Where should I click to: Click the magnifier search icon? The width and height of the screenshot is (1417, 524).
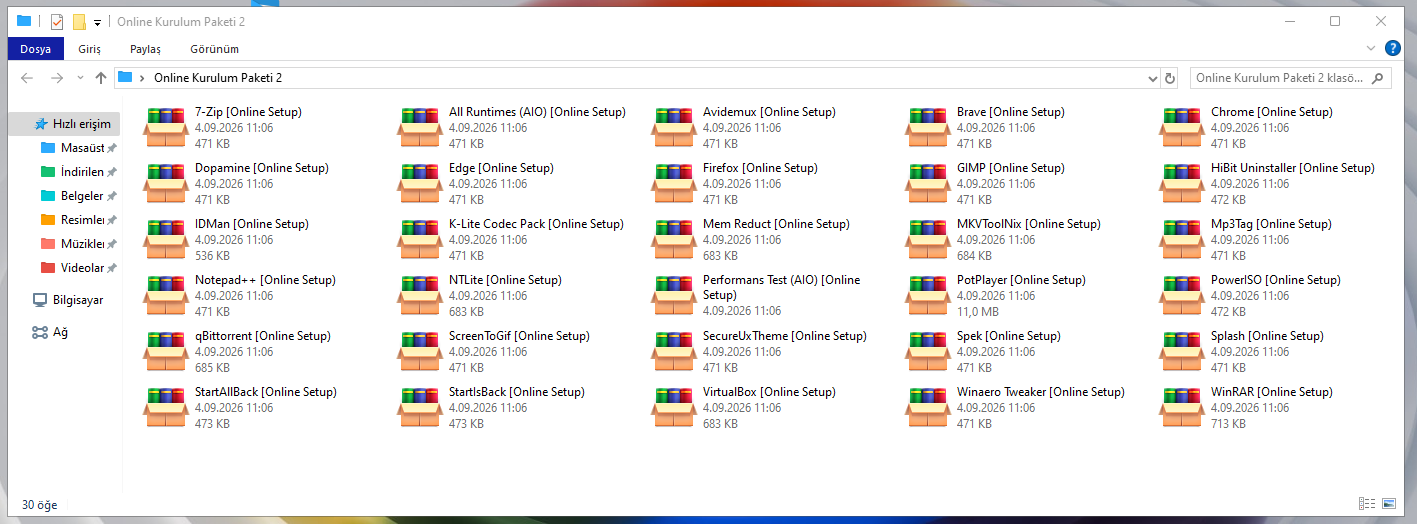click(x=1378, y=78)
